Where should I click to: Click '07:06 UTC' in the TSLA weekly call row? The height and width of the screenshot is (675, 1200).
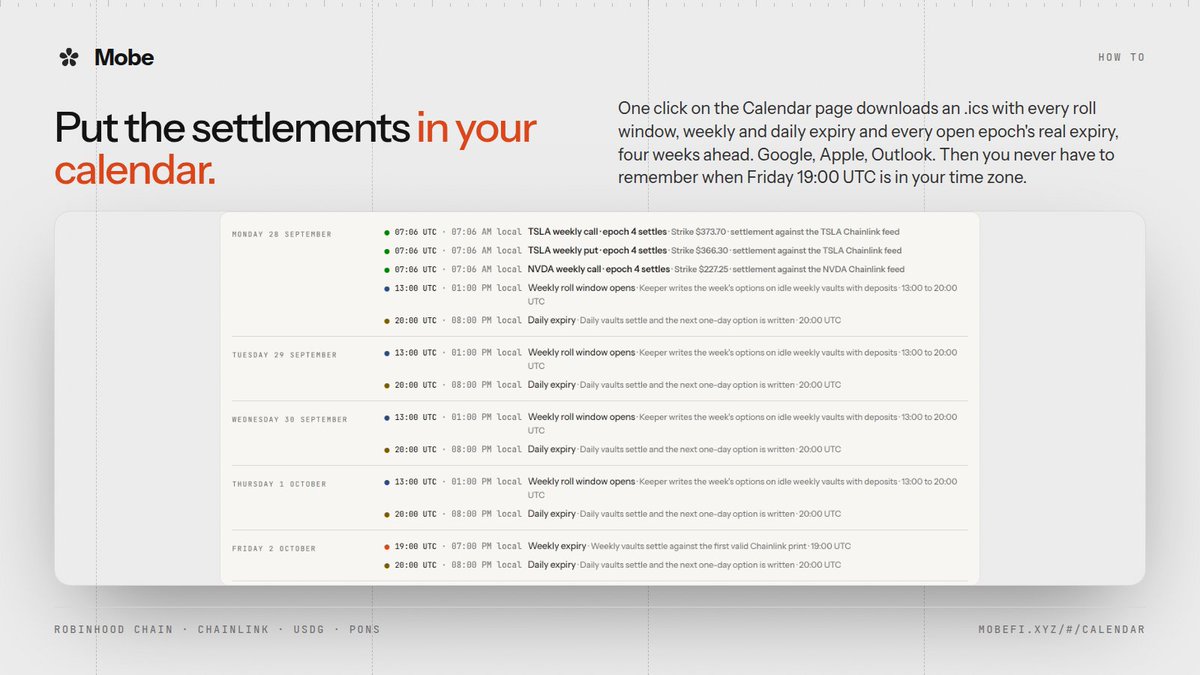tap(416, 232)
